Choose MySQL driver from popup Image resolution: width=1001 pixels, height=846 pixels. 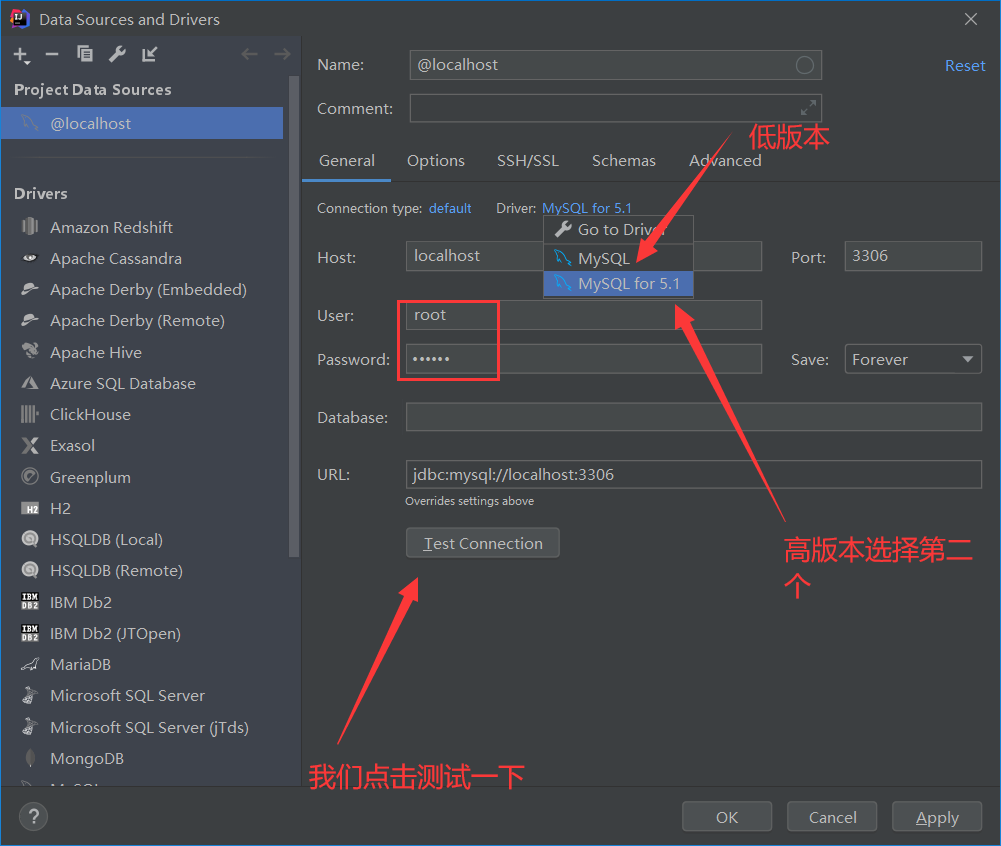coord(618,258)
